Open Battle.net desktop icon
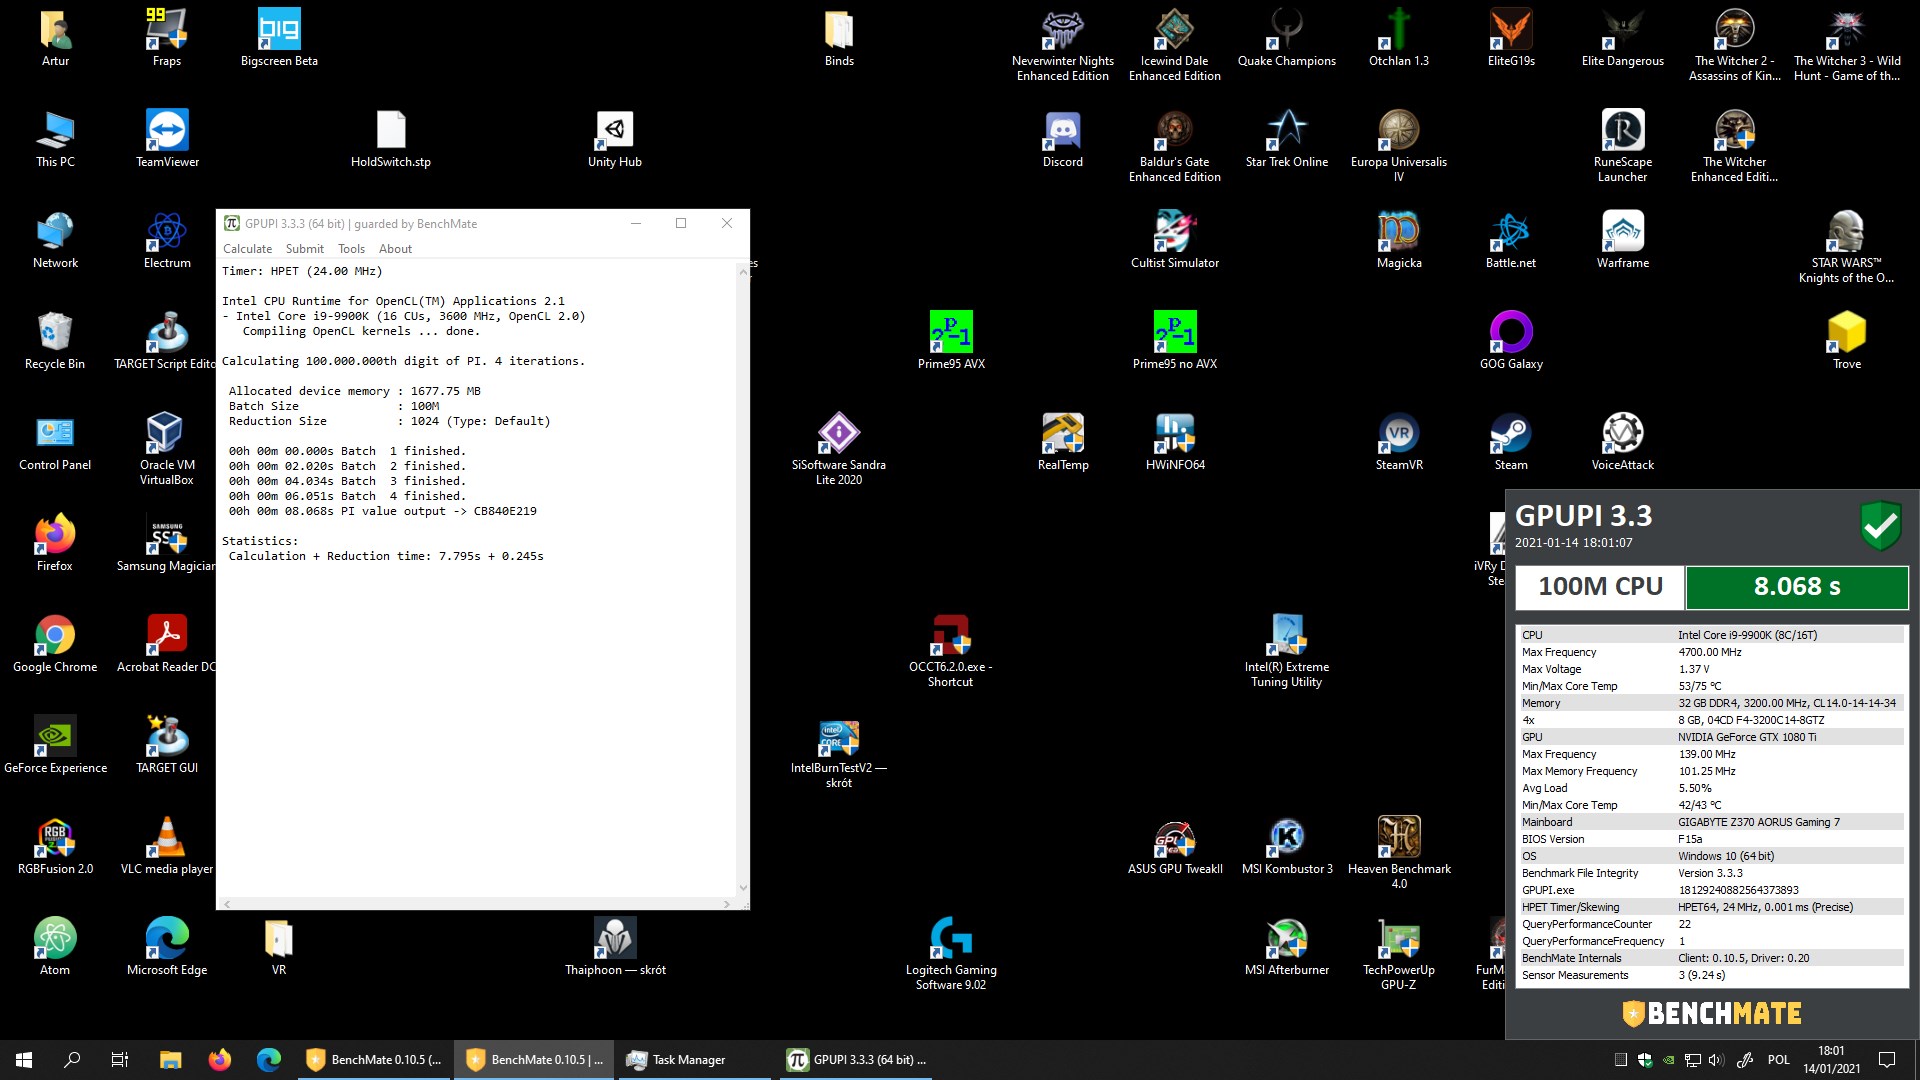1920x1080 pixels. click(x=1511, y=240)
